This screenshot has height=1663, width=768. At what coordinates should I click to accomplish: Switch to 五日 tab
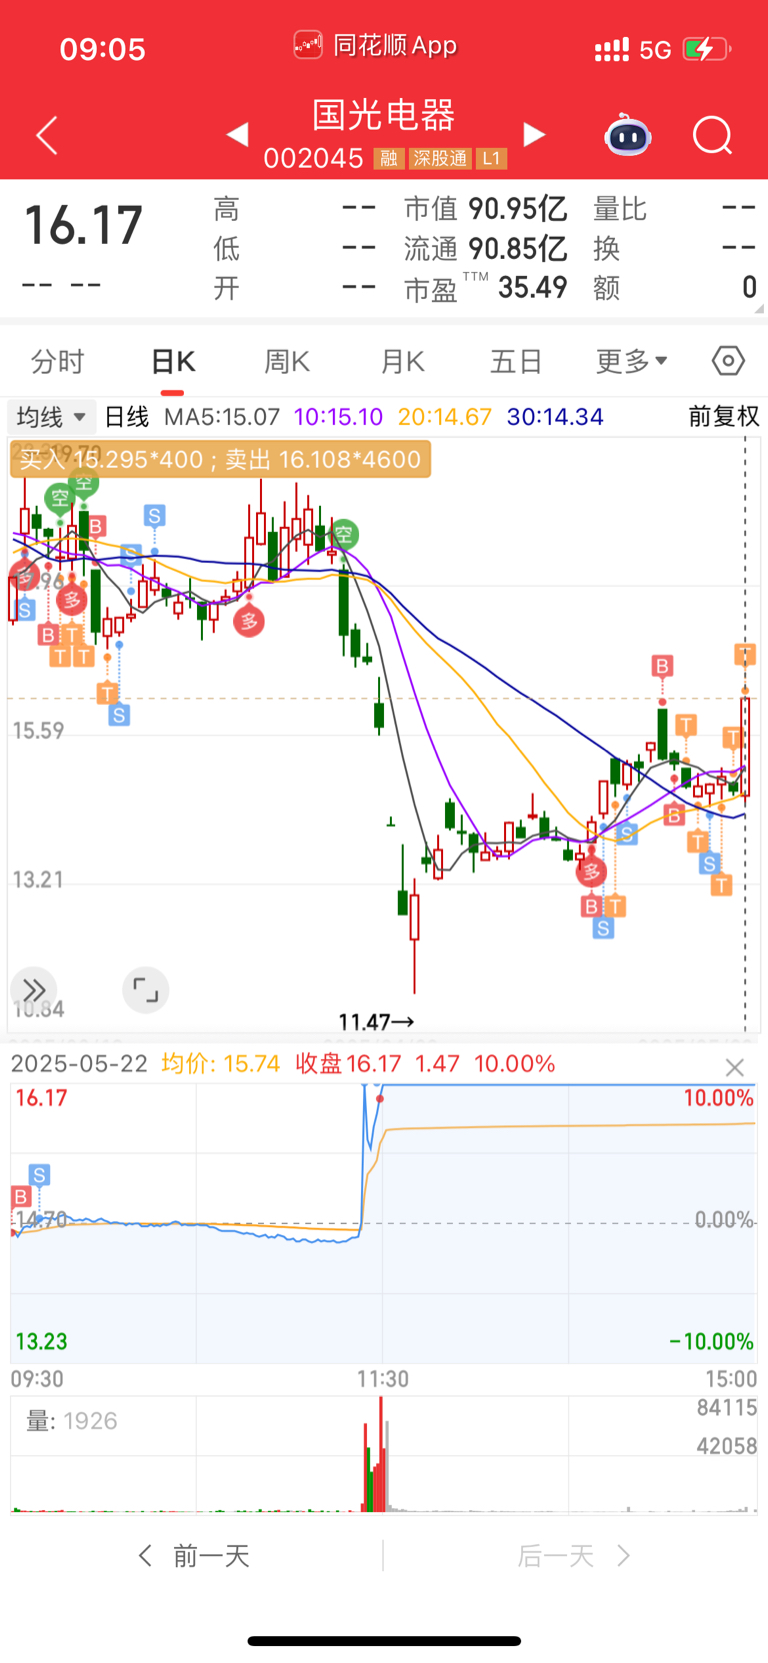coord(516,361)
